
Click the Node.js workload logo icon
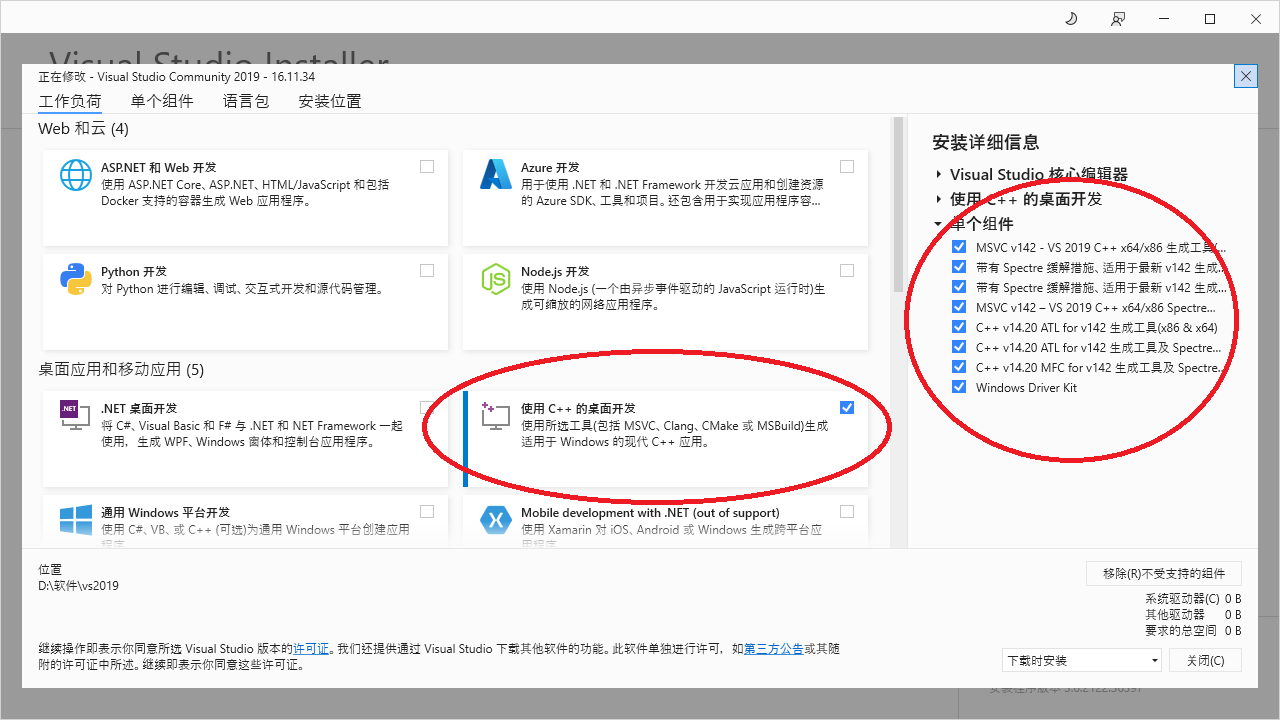(x=496, y=279)
